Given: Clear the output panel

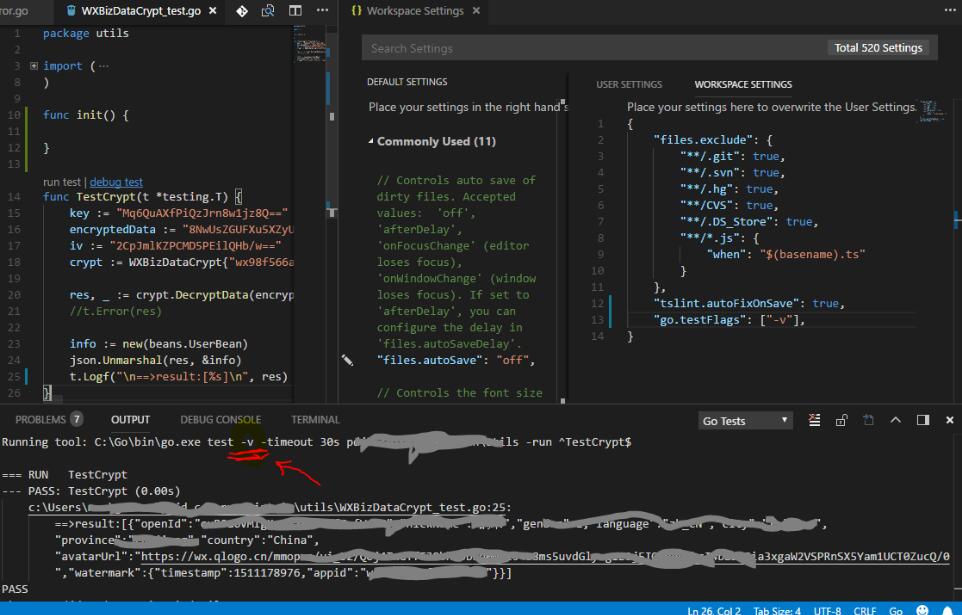Looking at the screenshot, I should (814, 420).
